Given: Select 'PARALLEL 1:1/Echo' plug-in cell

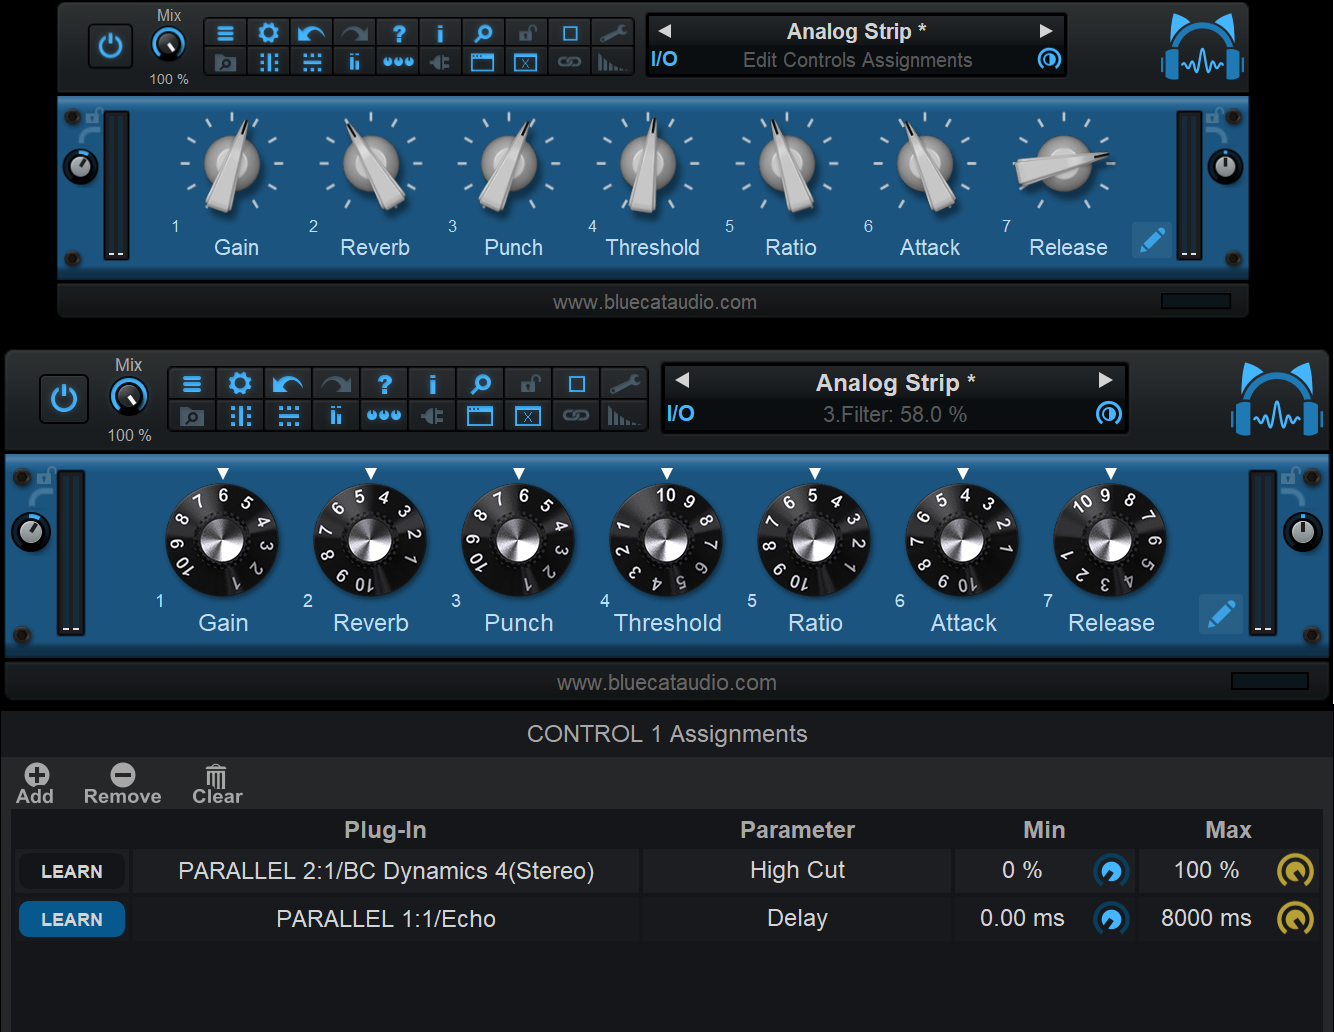Looking at the screenshot, I should click(x=386, y=919).
